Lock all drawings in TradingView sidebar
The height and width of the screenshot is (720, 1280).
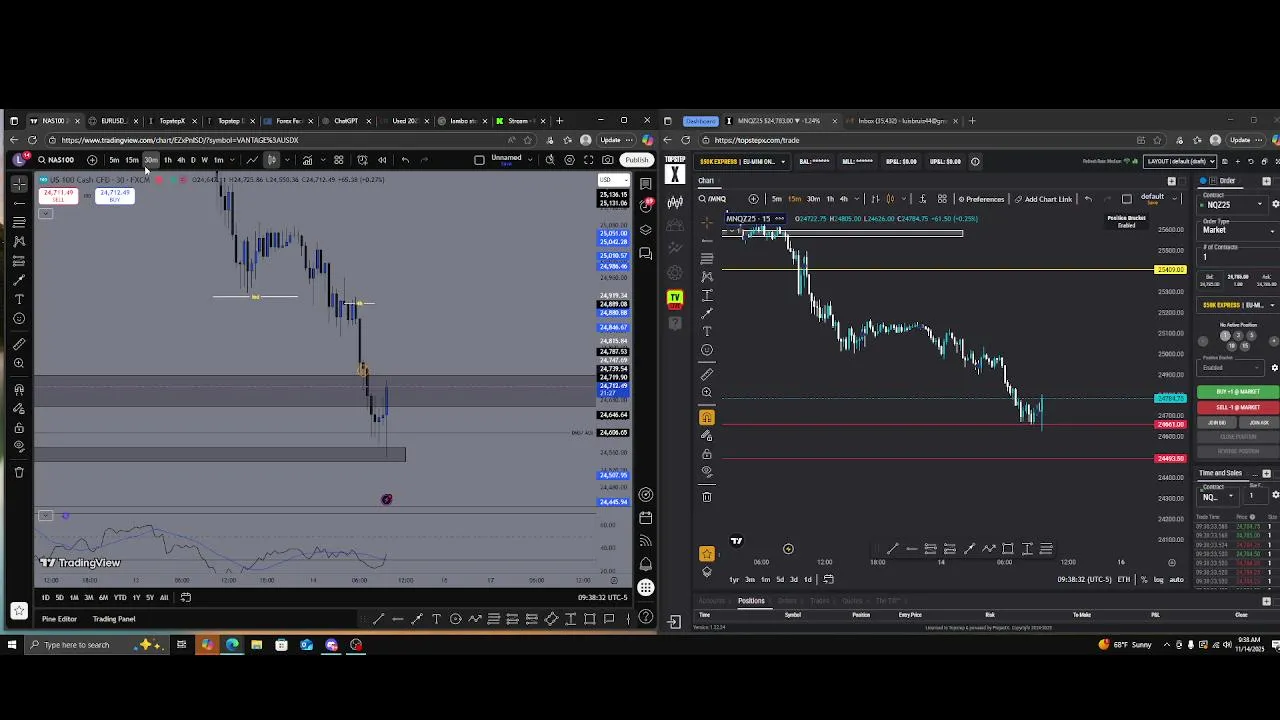pyautogui.click(x=19, y=428)
